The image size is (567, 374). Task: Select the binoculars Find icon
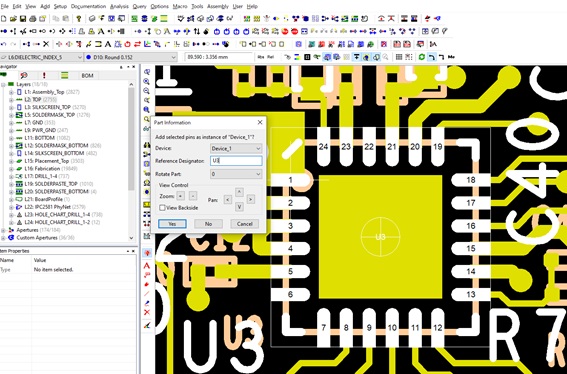tap(146, 145)
